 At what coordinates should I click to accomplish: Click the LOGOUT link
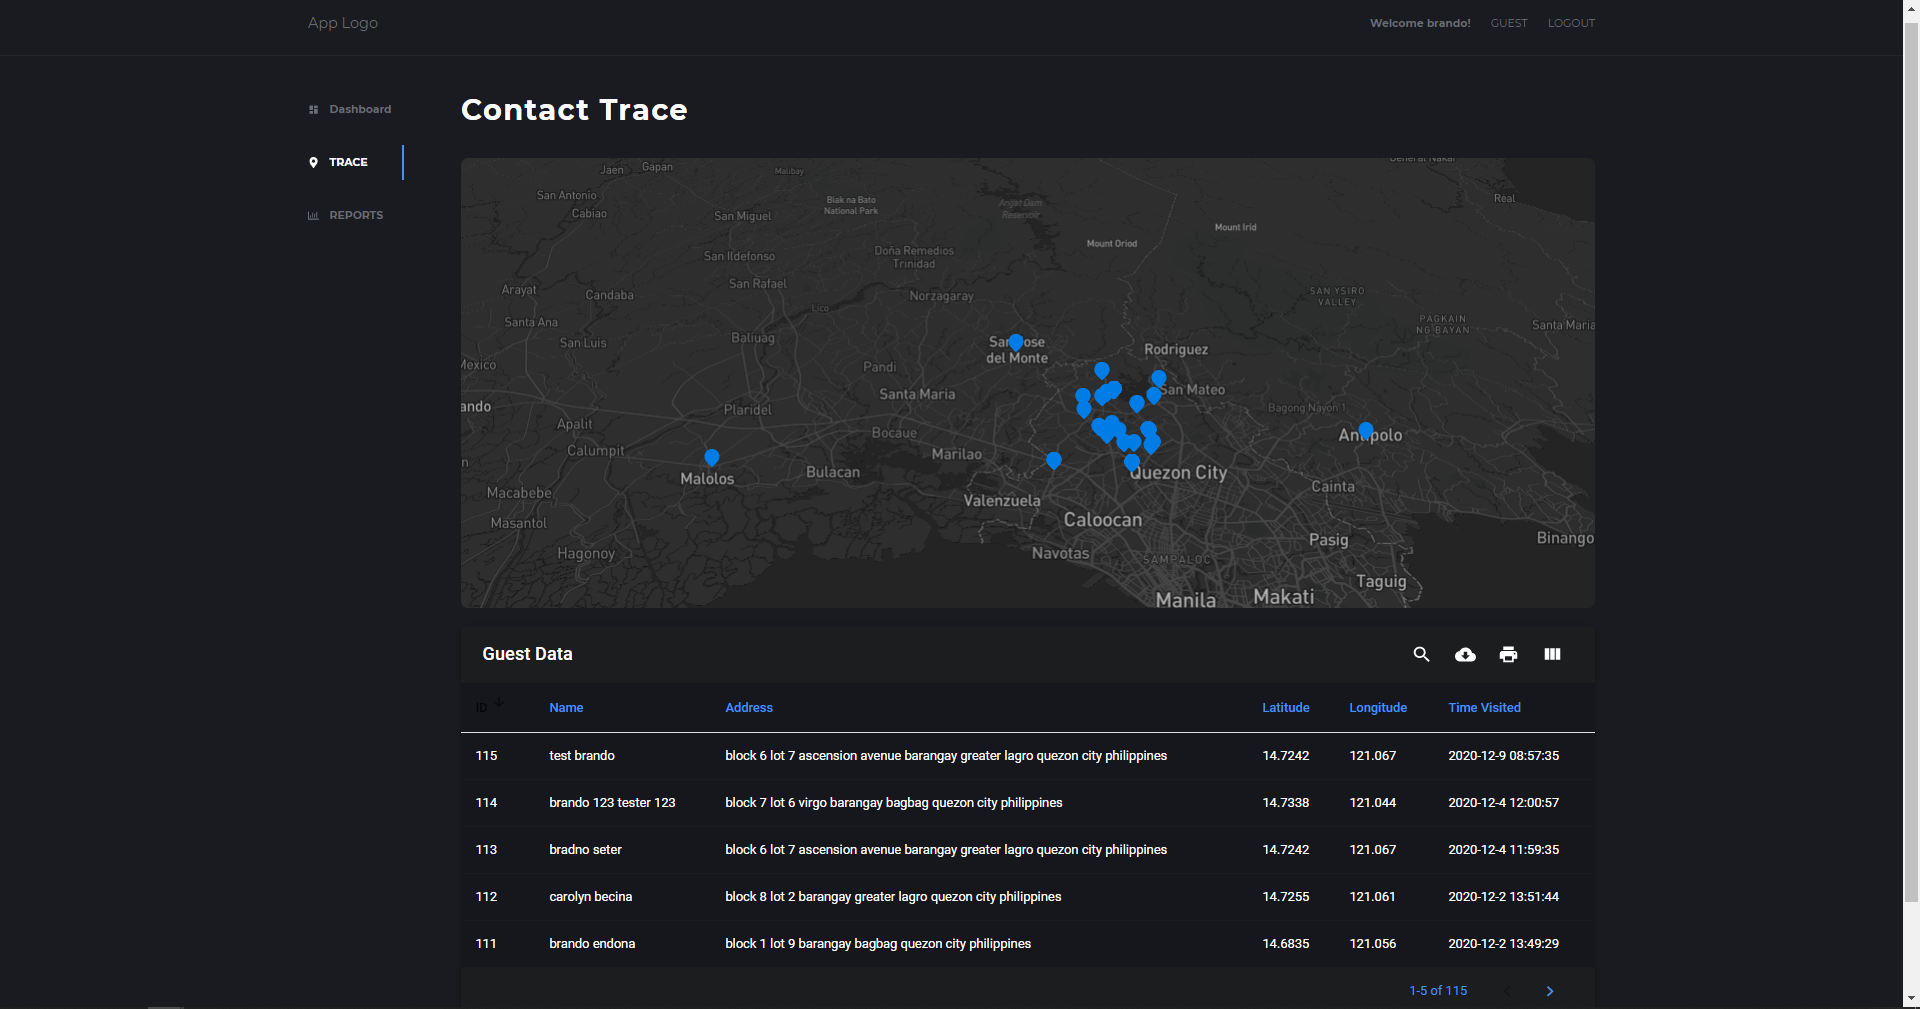1571,23
